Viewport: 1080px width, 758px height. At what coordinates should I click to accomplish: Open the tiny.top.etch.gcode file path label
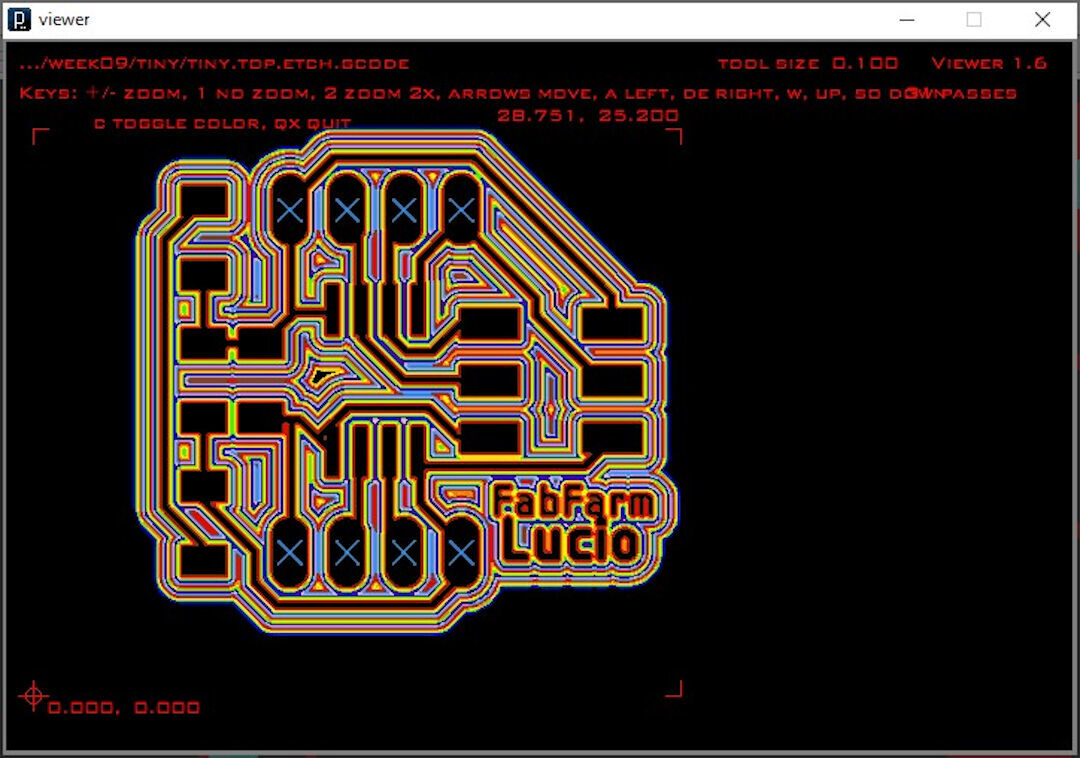(215, 62)
